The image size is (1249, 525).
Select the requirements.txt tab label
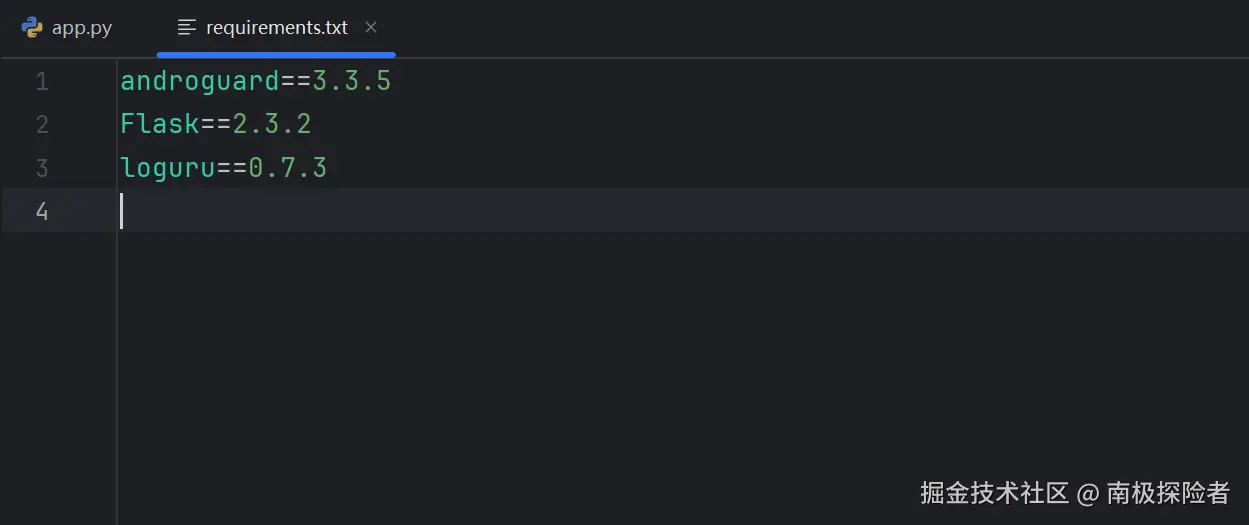pyautogui.click(x=276, y=28)
